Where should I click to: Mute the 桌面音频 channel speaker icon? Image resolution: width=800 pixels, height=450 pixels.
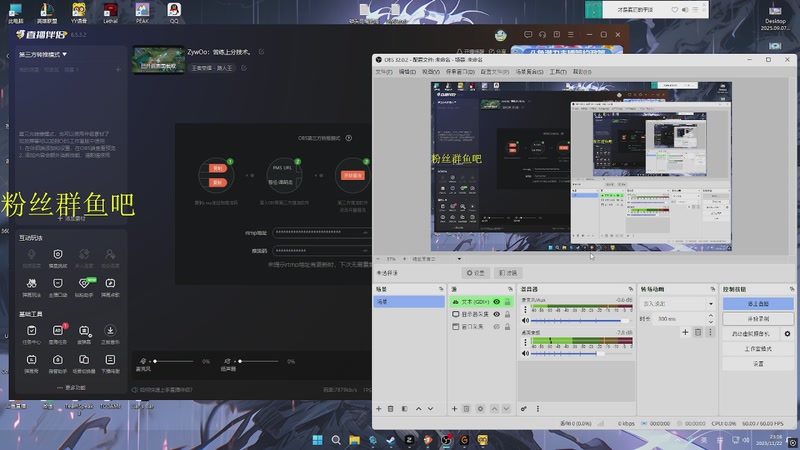coord(525,353)
